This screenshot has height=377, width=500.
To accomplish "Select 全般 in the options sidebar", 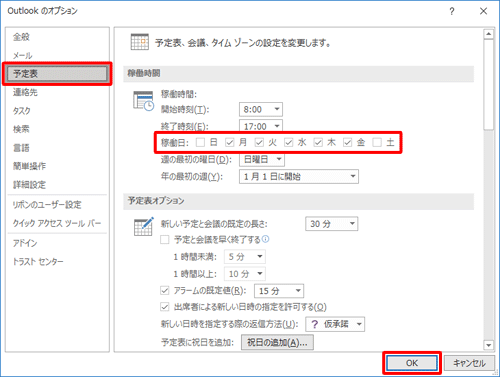I will pyautogui.click(x=57, y=37).
